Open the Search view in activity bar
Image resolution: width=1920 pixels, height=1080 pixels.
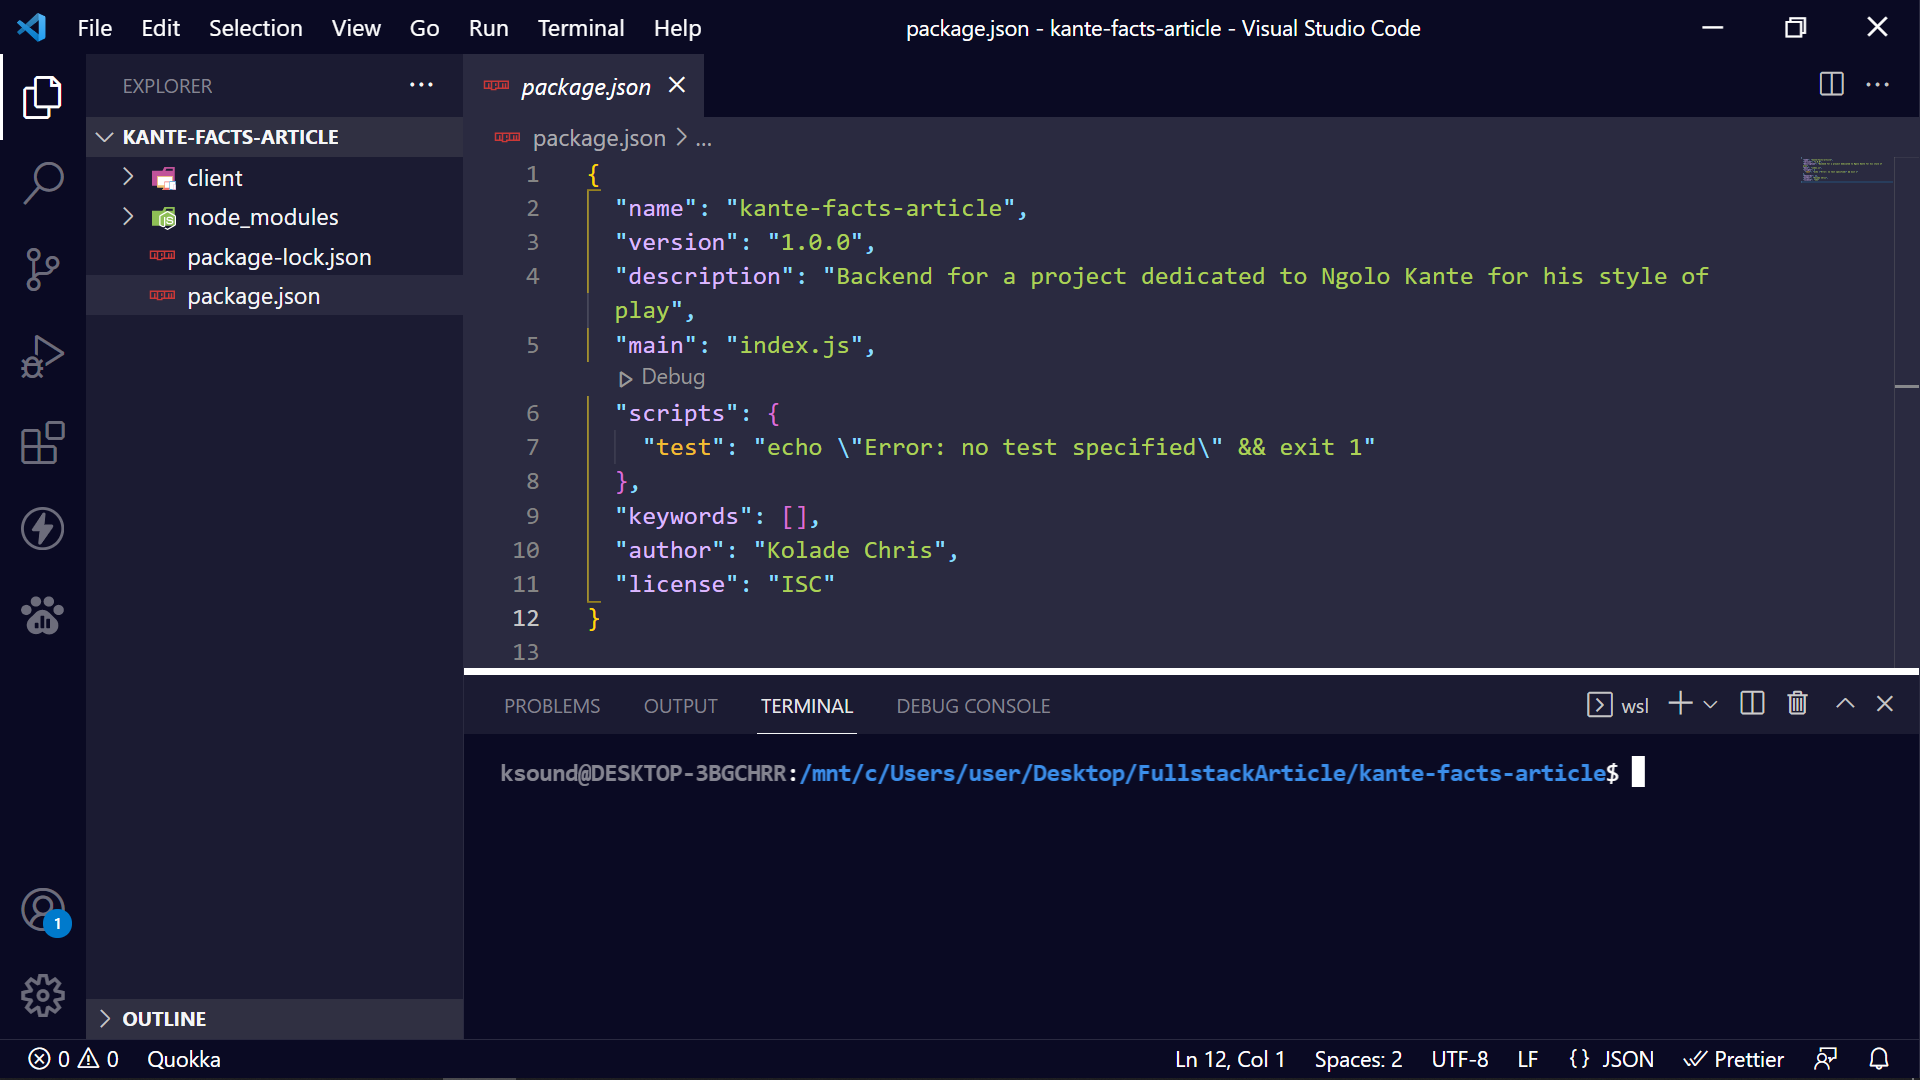click(x=43, y=183)
